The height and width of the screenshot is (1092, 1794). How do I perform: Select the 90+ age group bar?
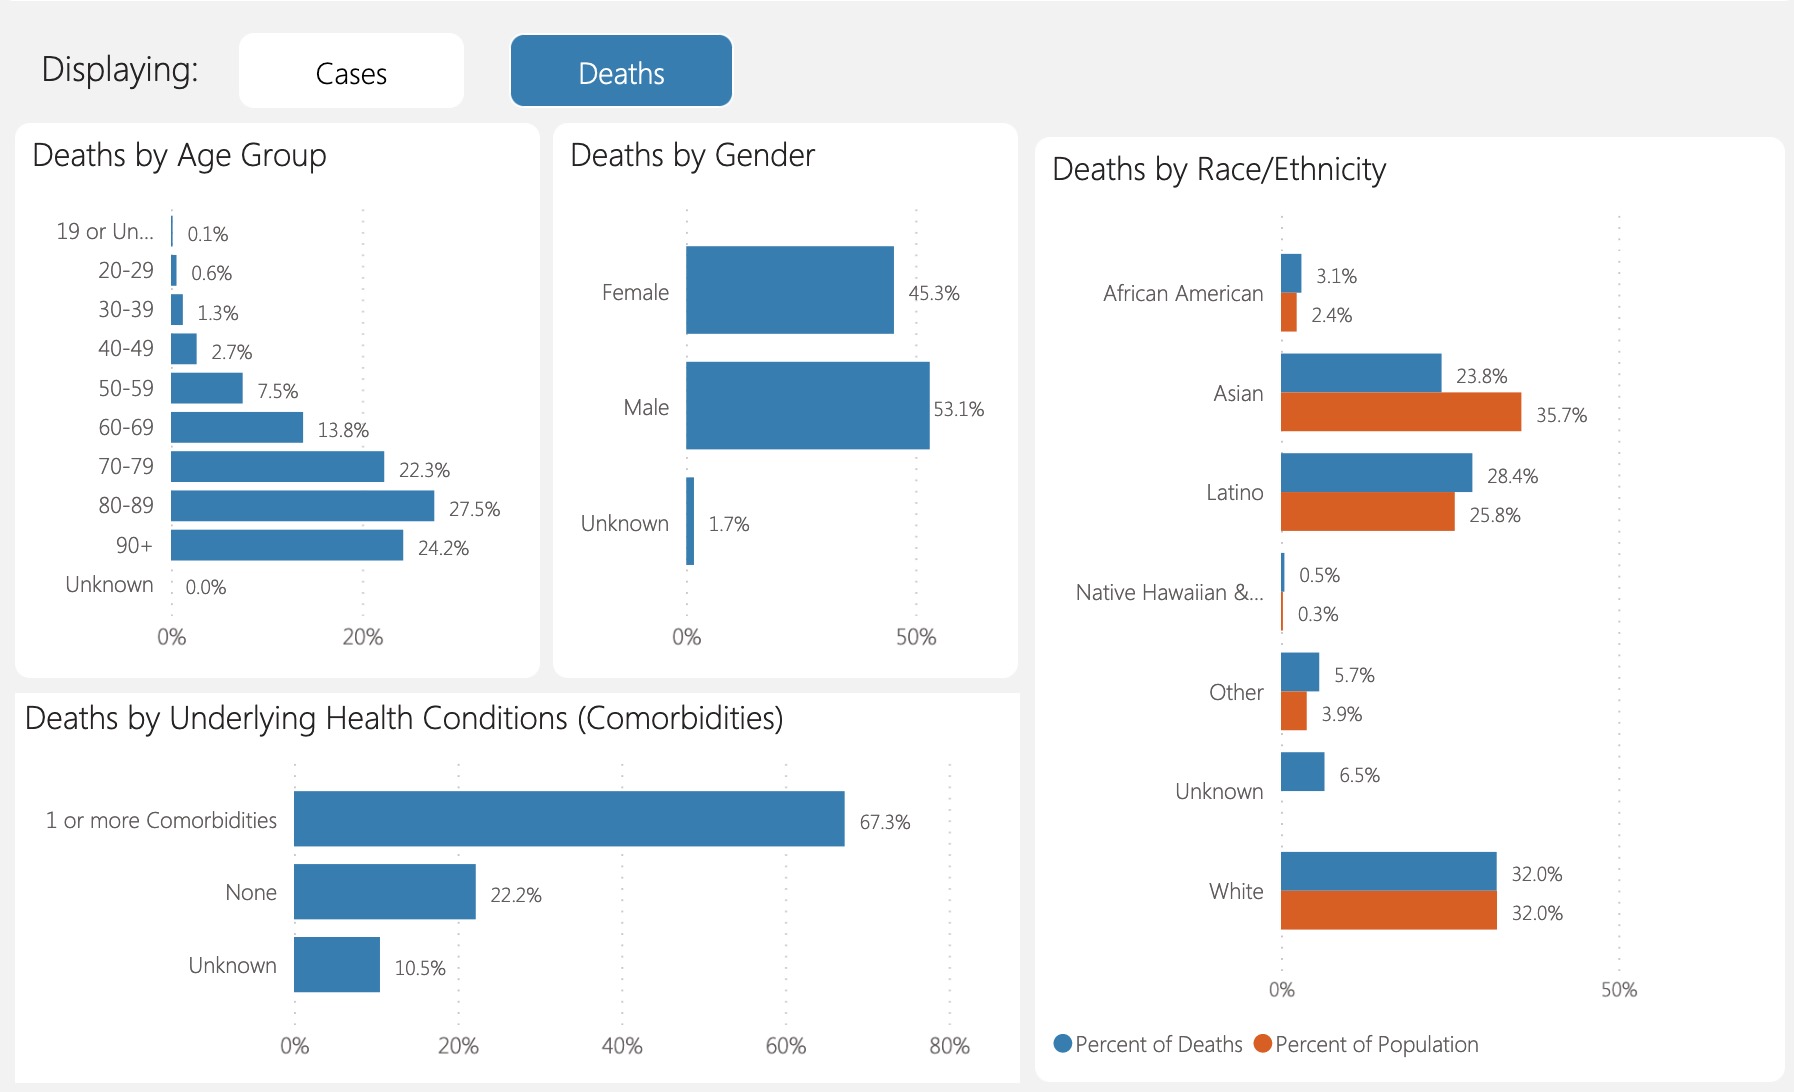pyautogui.click(x=287, y=545)
